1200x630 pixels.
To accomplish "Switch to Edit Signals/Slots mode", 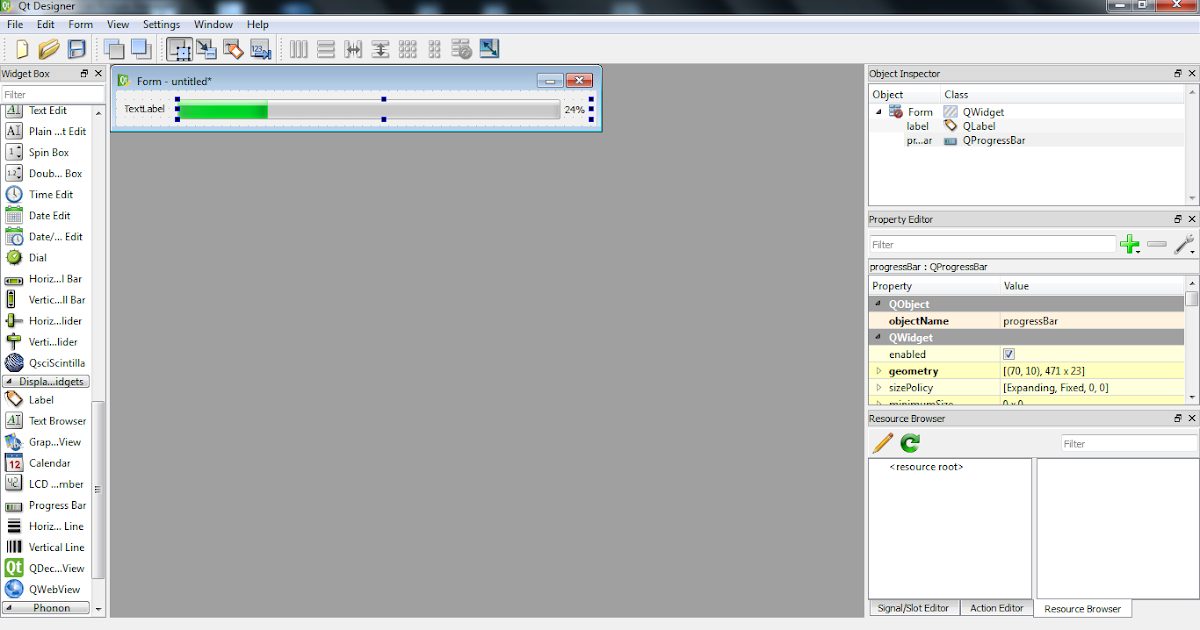I will pyautogui.click(x=208, y=48).
